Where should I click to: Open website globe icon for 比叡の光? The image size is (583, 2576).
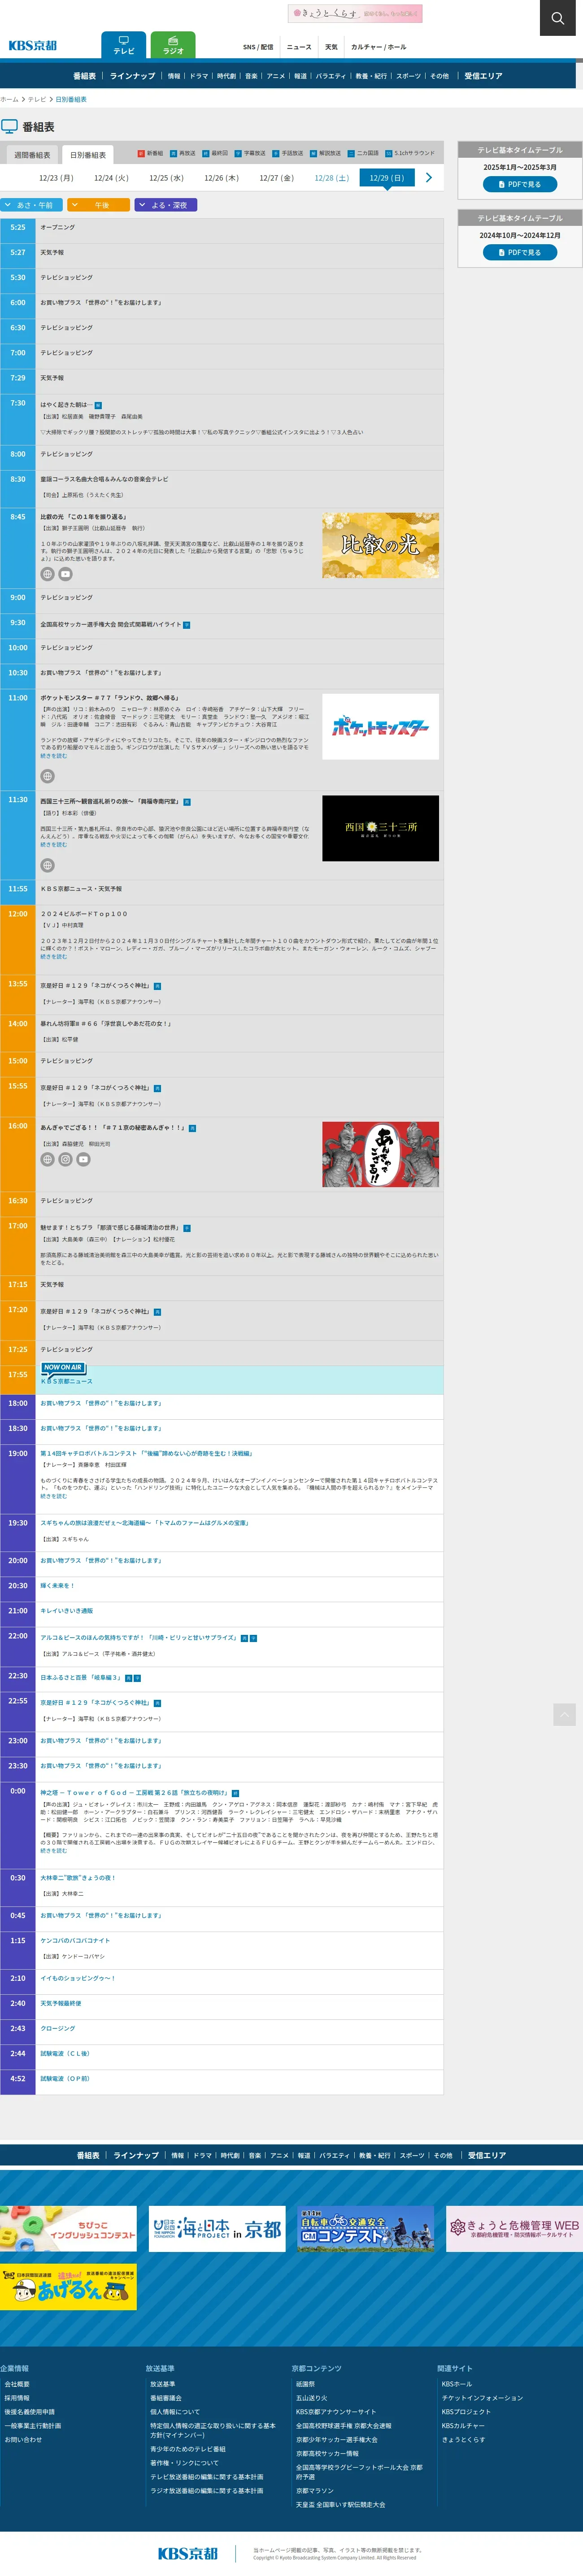tap(47, 574)
